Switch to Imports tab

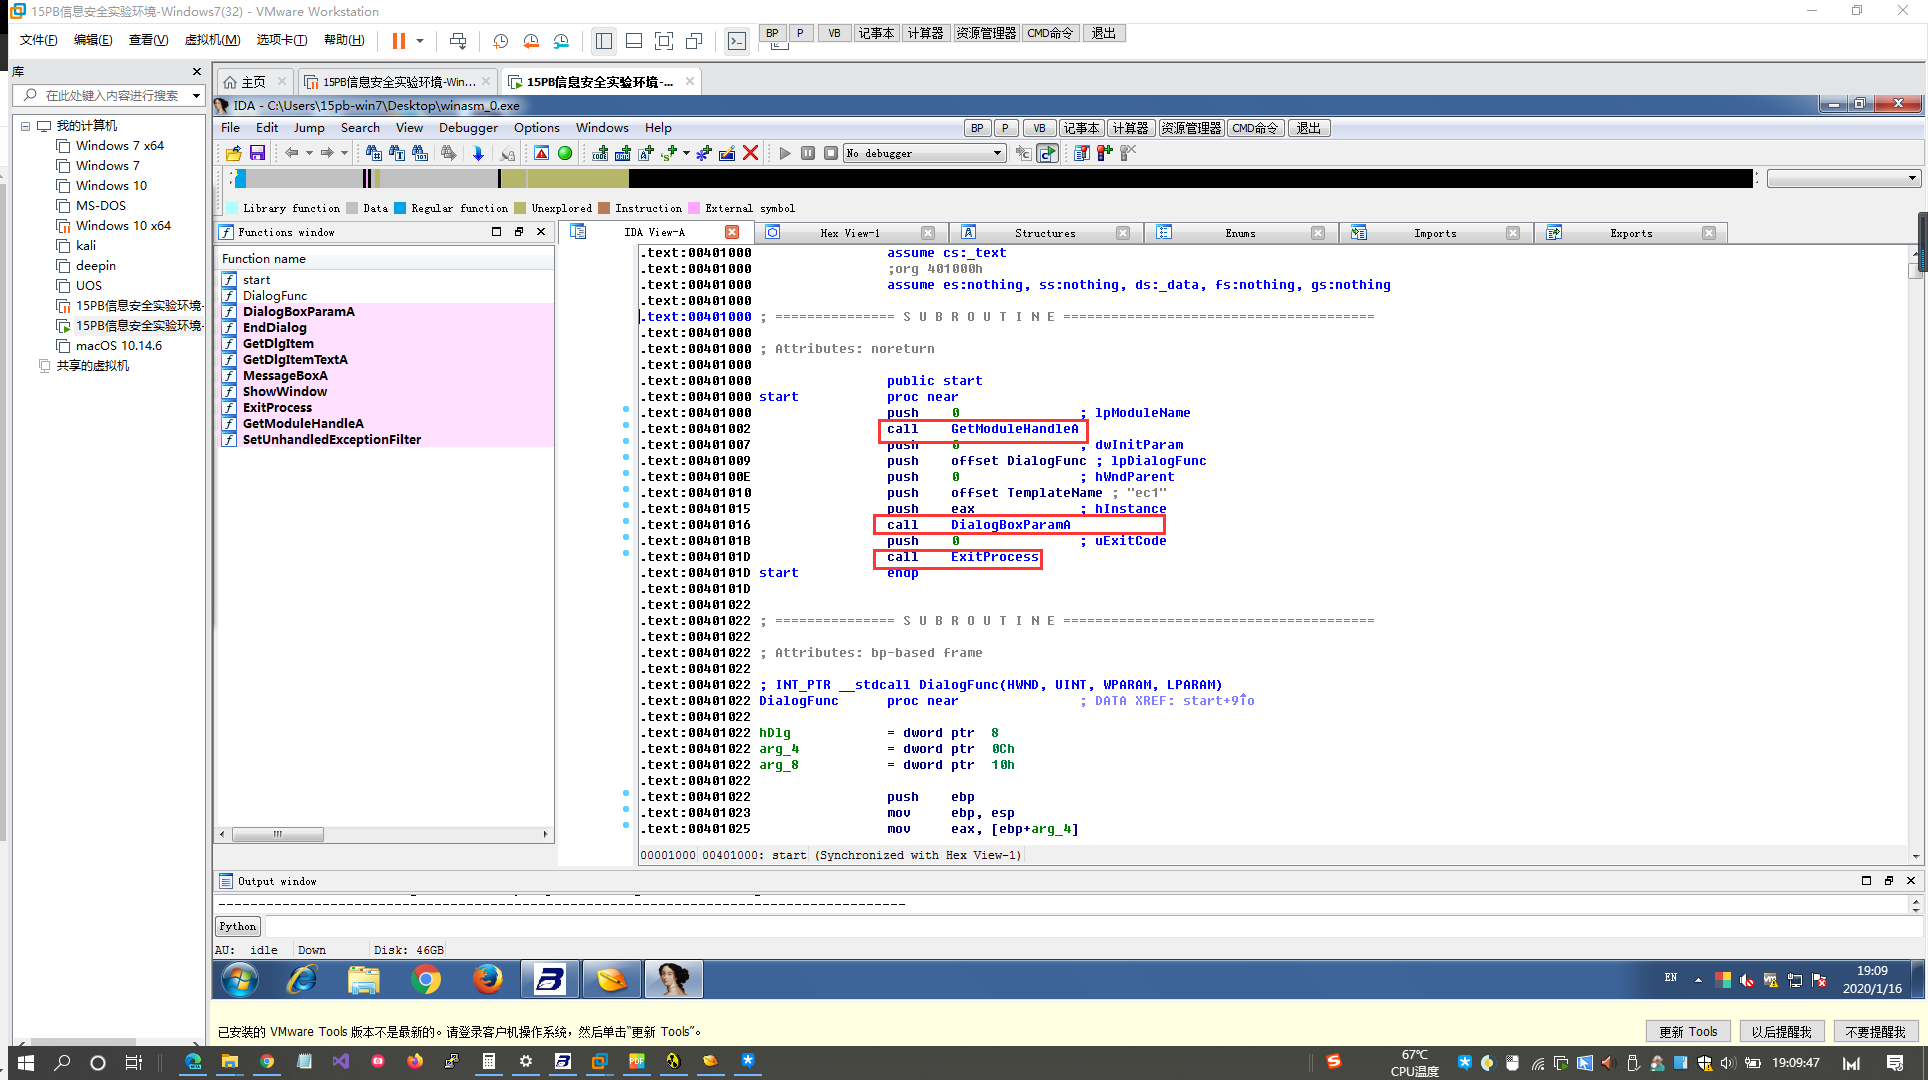point(1435,233)
